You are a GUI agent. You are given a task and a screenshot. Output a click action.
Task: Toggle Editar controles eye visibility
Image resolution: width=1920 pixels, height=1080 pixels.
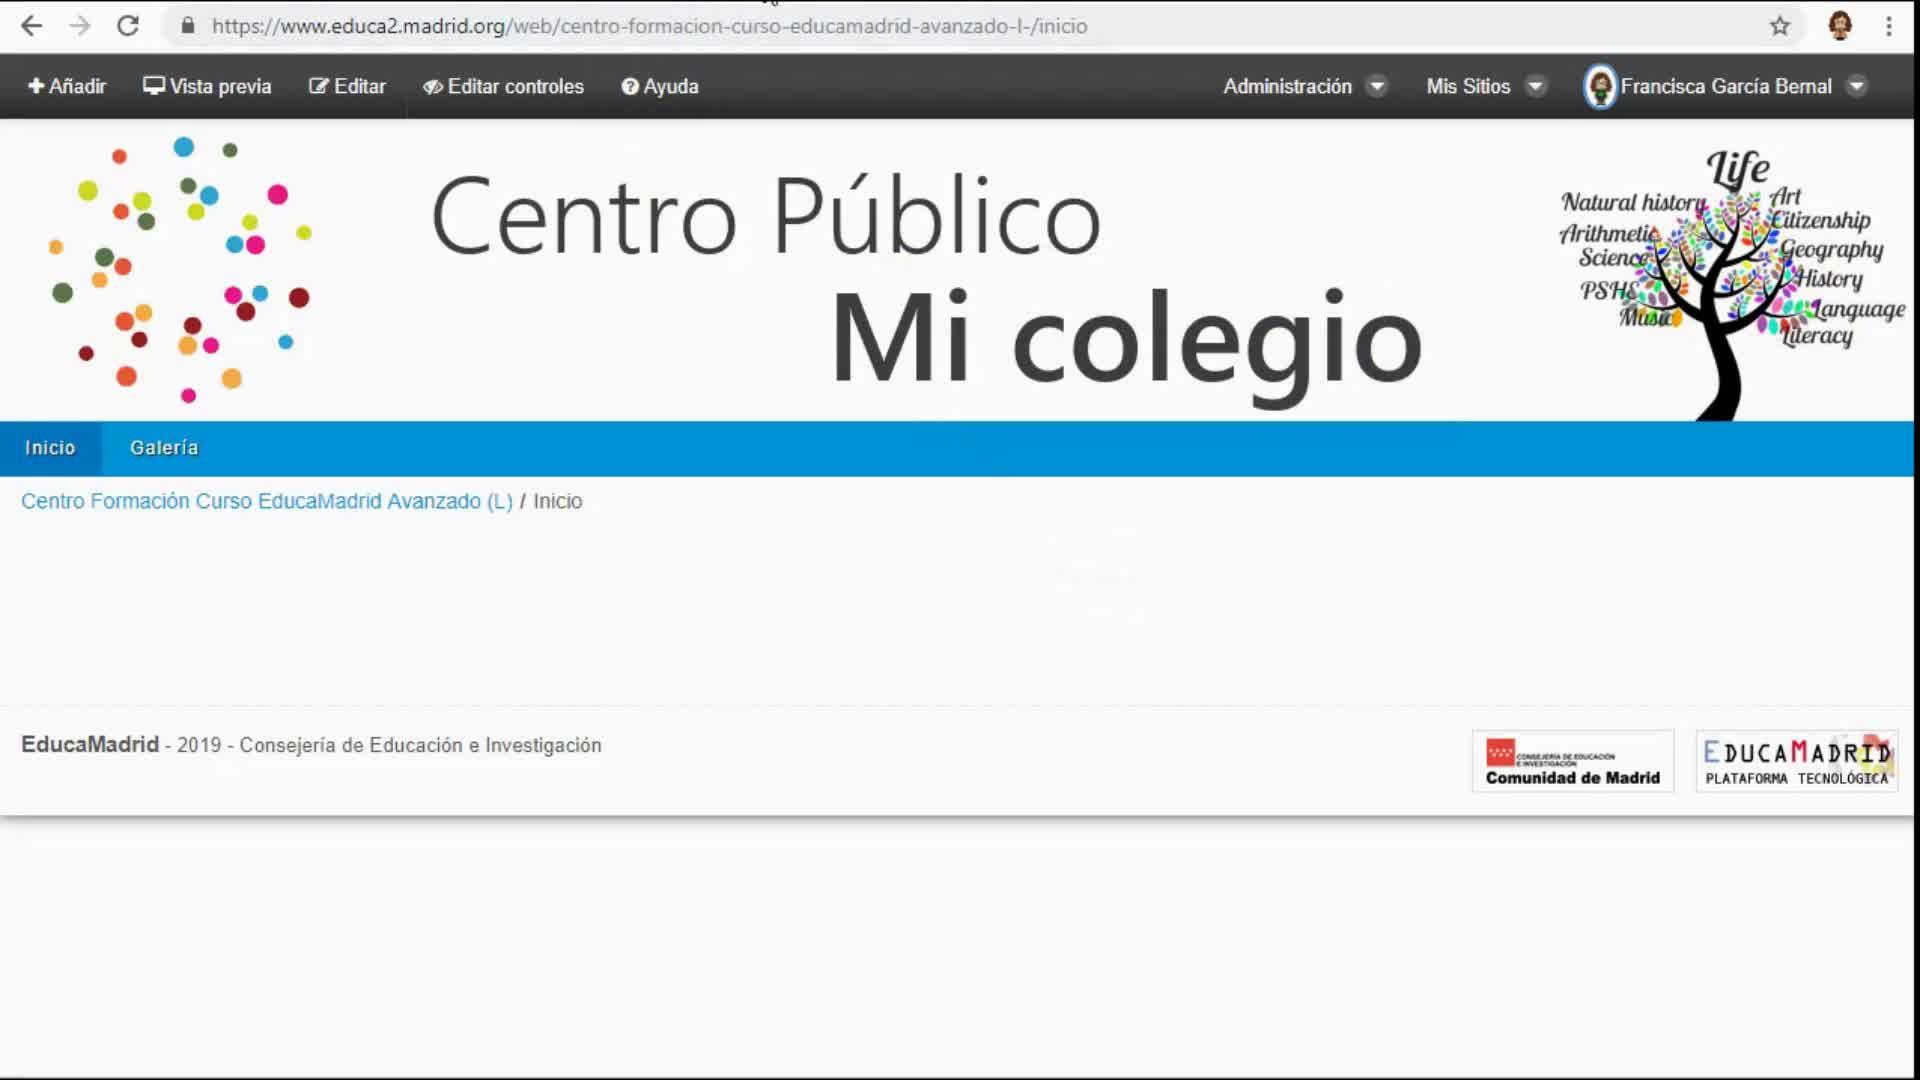coord(503,86)
